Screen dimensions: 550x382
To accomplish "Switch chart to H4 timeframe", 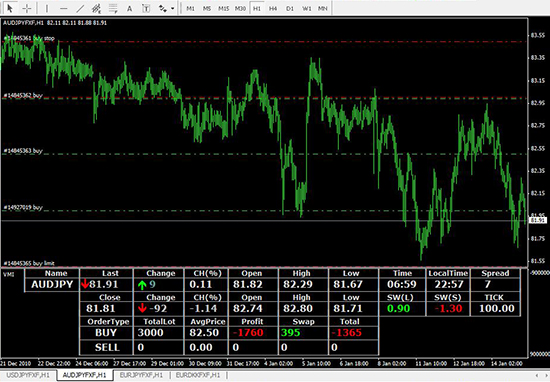I will [273, 8].
